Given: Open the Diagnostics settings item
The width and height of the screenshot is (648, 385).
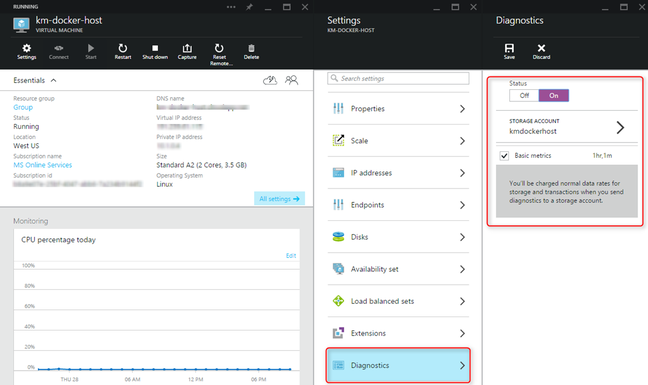Looking at the screenshot, I should [x=398, y=365].
